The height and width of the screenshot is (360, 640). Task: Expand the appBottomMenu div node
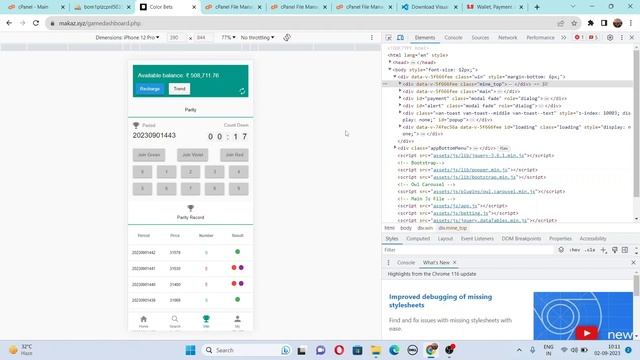point(395,148)
